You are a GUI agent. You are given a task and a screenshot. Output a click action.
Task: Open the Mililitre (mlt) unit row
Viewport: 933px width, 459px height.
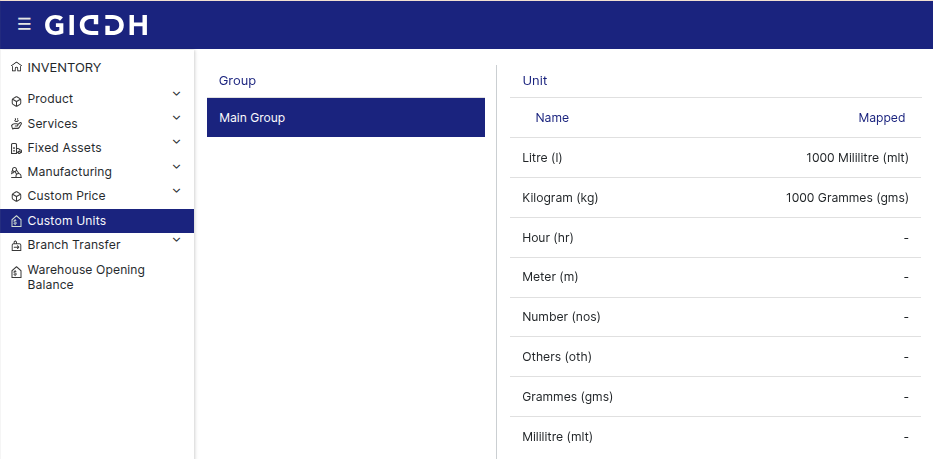tap(715, 437)
